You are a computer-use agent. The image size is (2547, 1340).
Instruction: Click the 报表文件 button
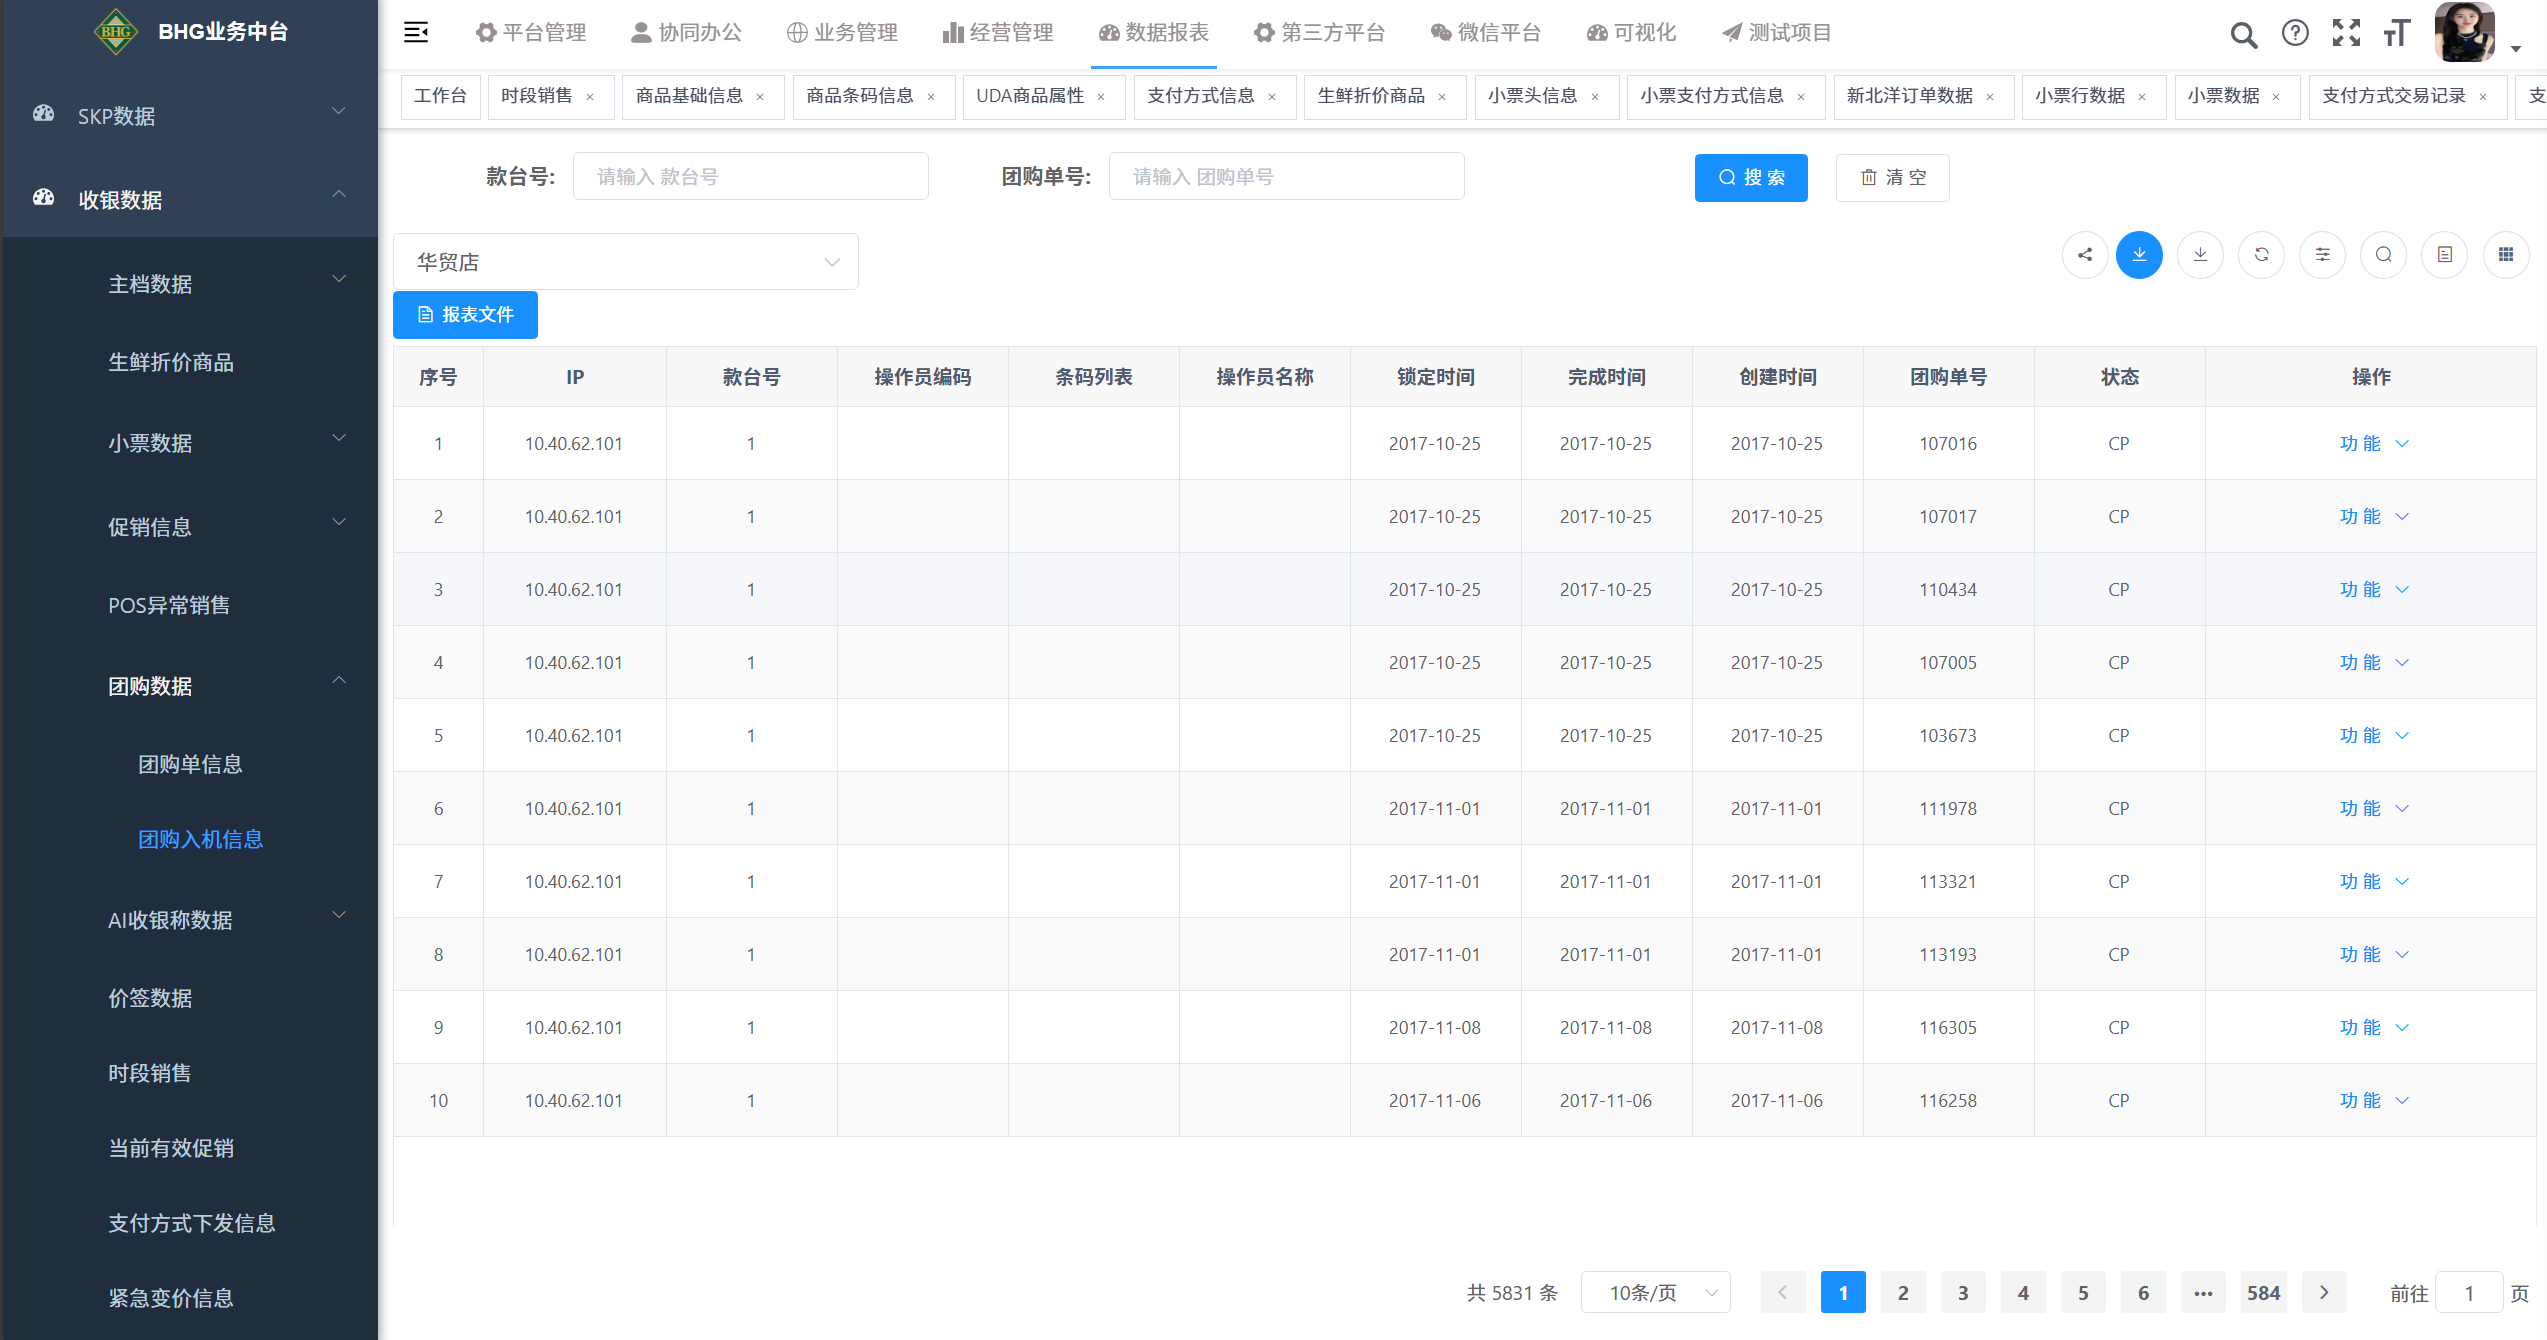click(x=465, y=315)
